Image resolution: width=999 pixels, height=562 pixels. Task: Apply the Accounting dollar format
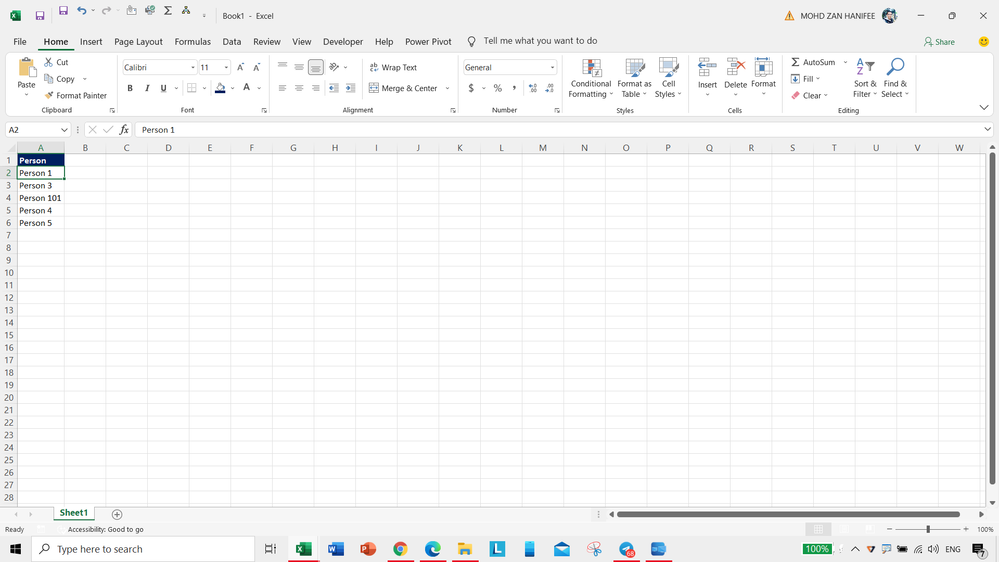click(471, 88)
